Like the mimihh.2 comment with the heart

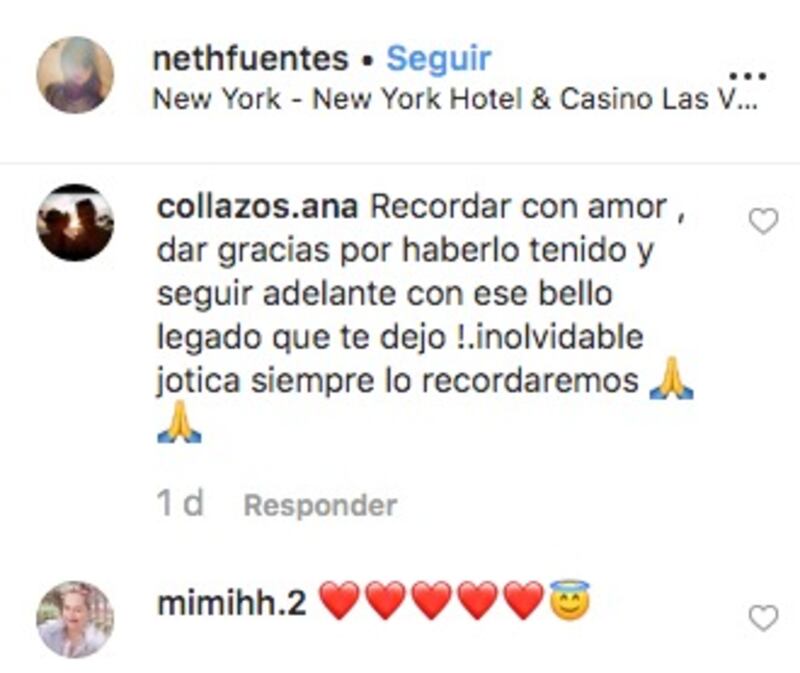tap(763, 617)
